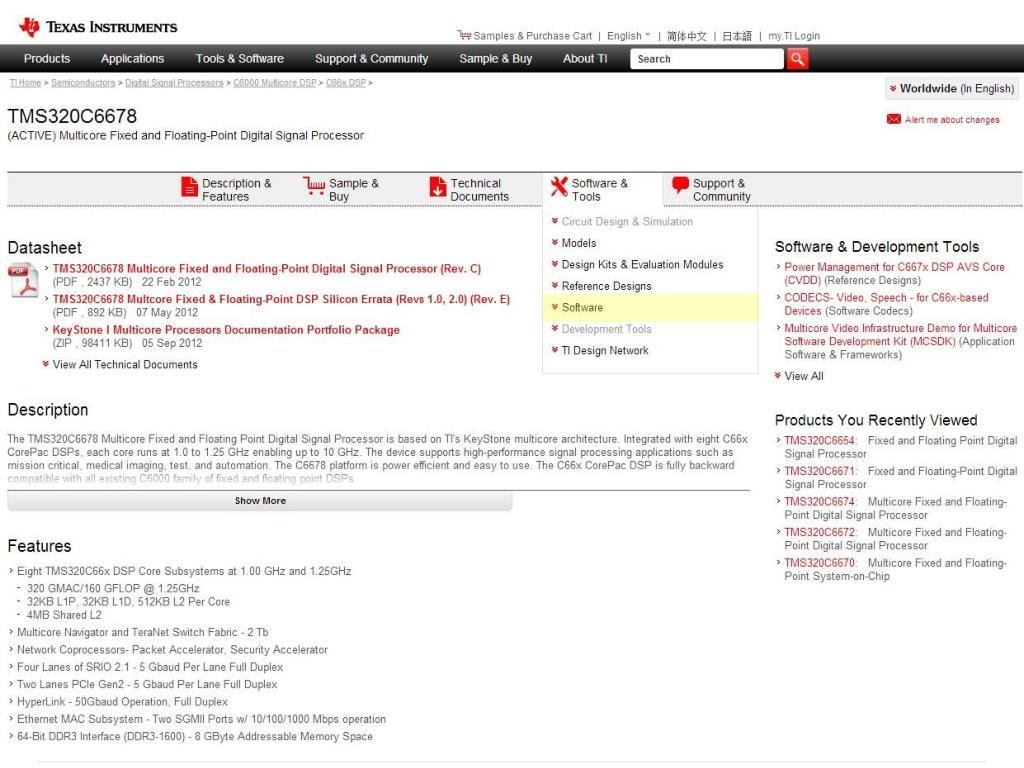
Task: Click Alert me about changes
Action: pyautogui.click(x=952, y=120)
